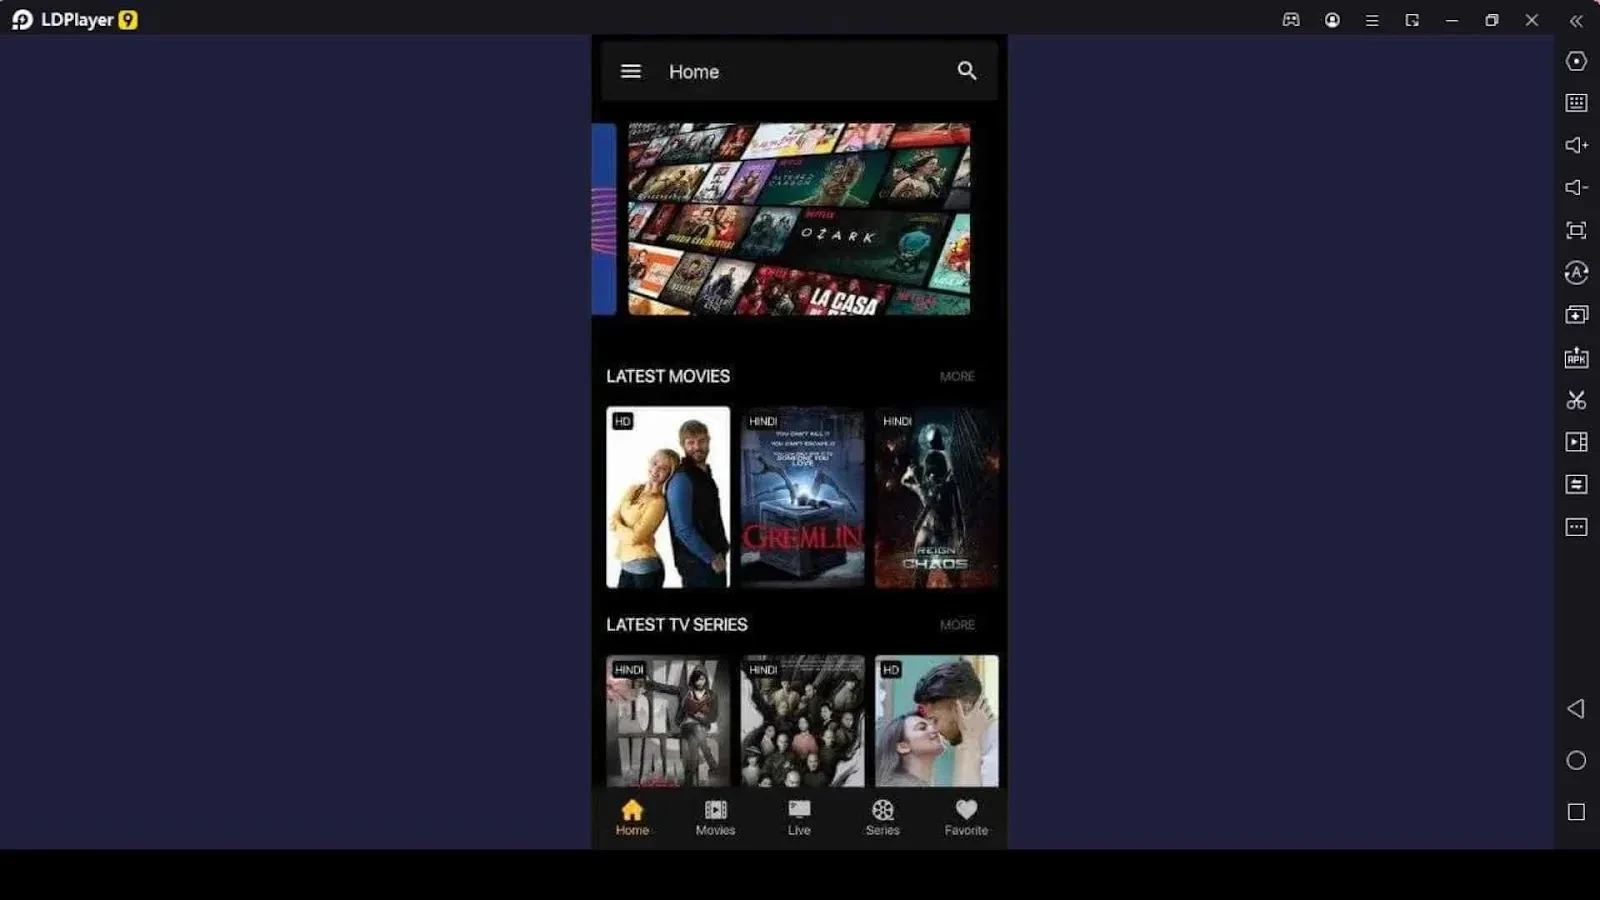This screenshot has height=900, width=1600.
Task: Open the featured Netflix collage banner
Action: pyautogui.click(x=799, y=219)
